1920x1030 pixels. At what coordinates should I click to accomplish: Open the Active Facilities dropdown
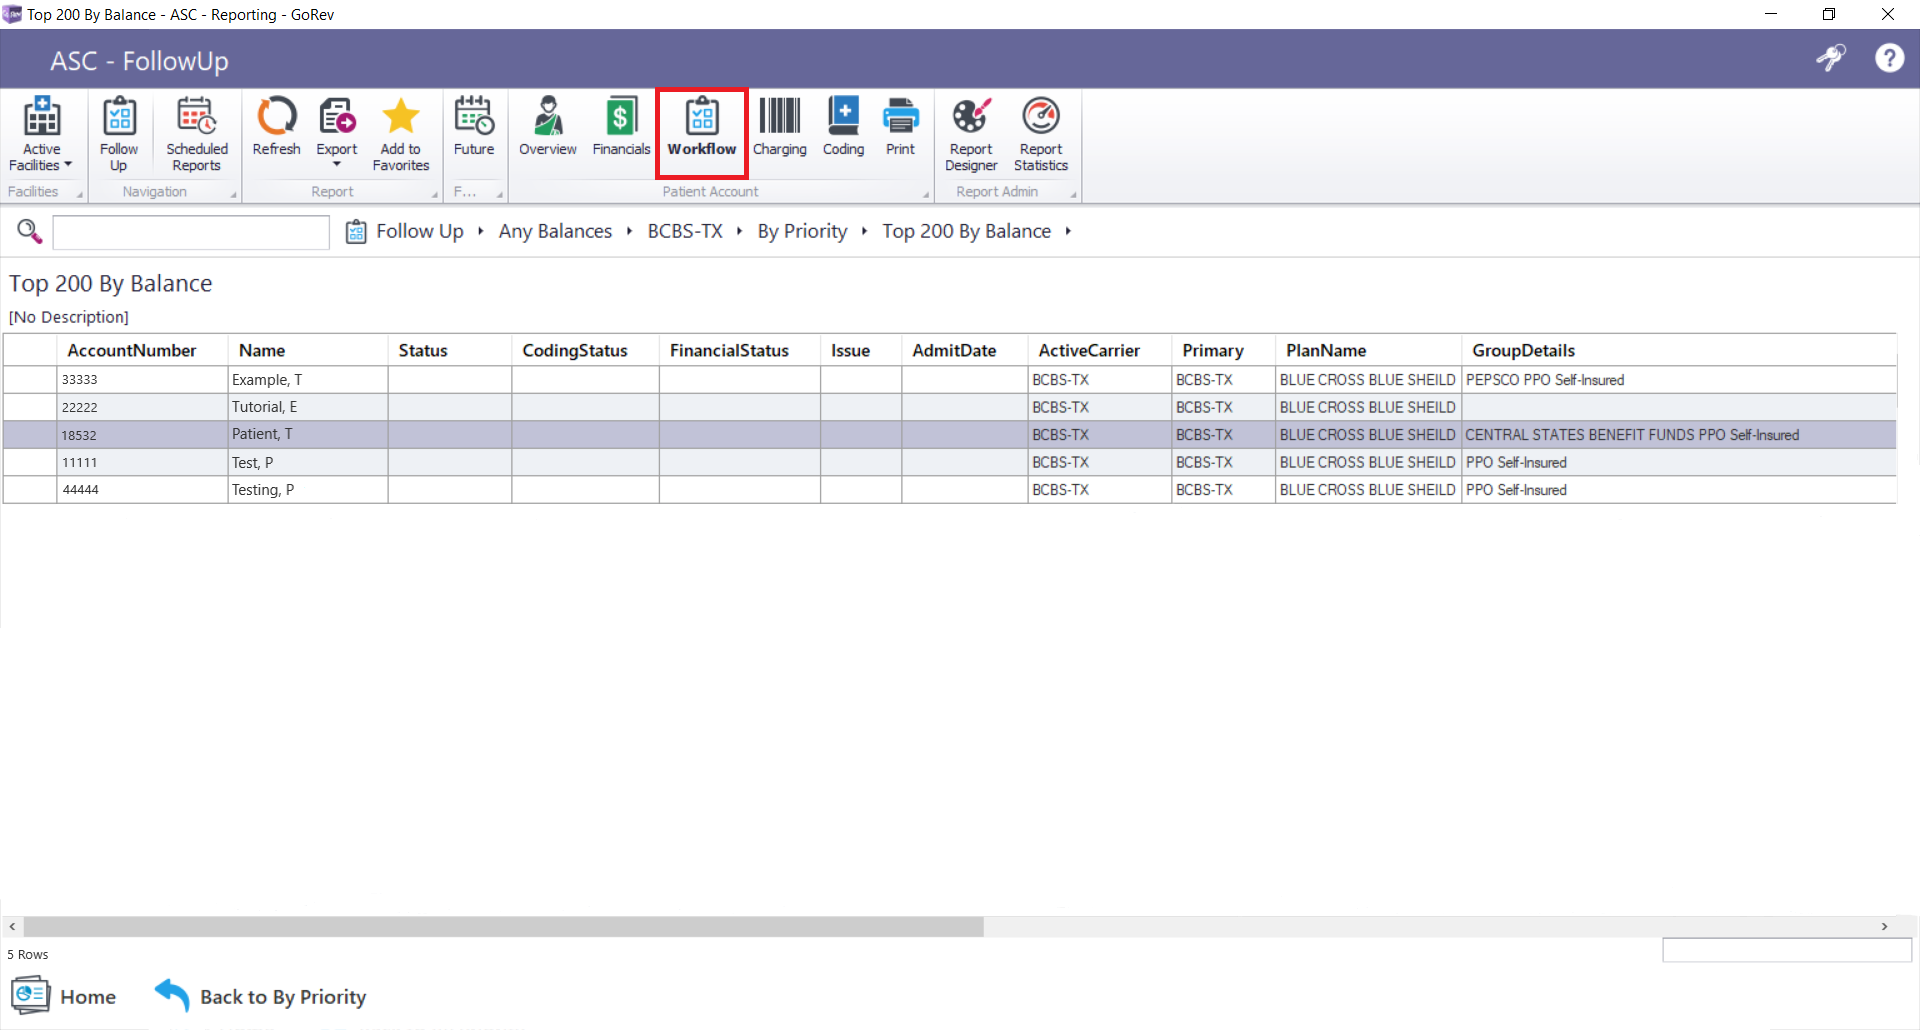[41, 135]
